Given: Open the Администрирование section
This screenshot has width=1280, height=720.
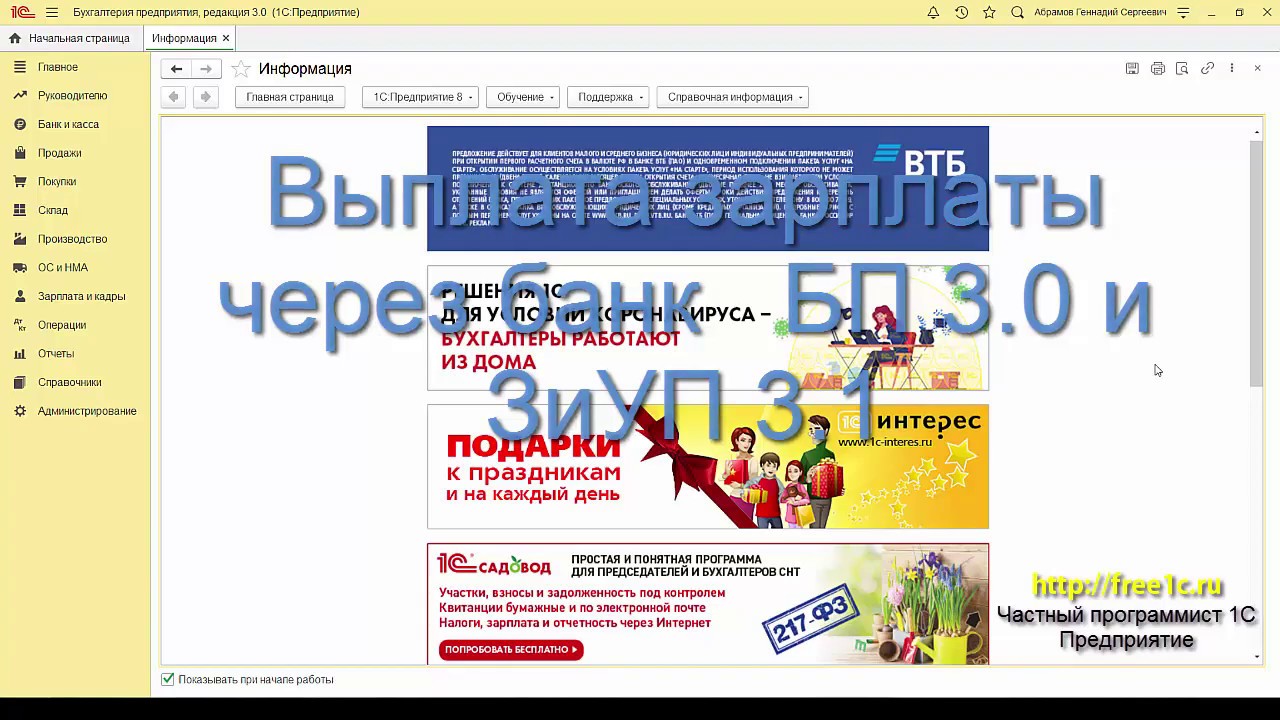Looking at the screenshot, I should click(x=87, y=411).
